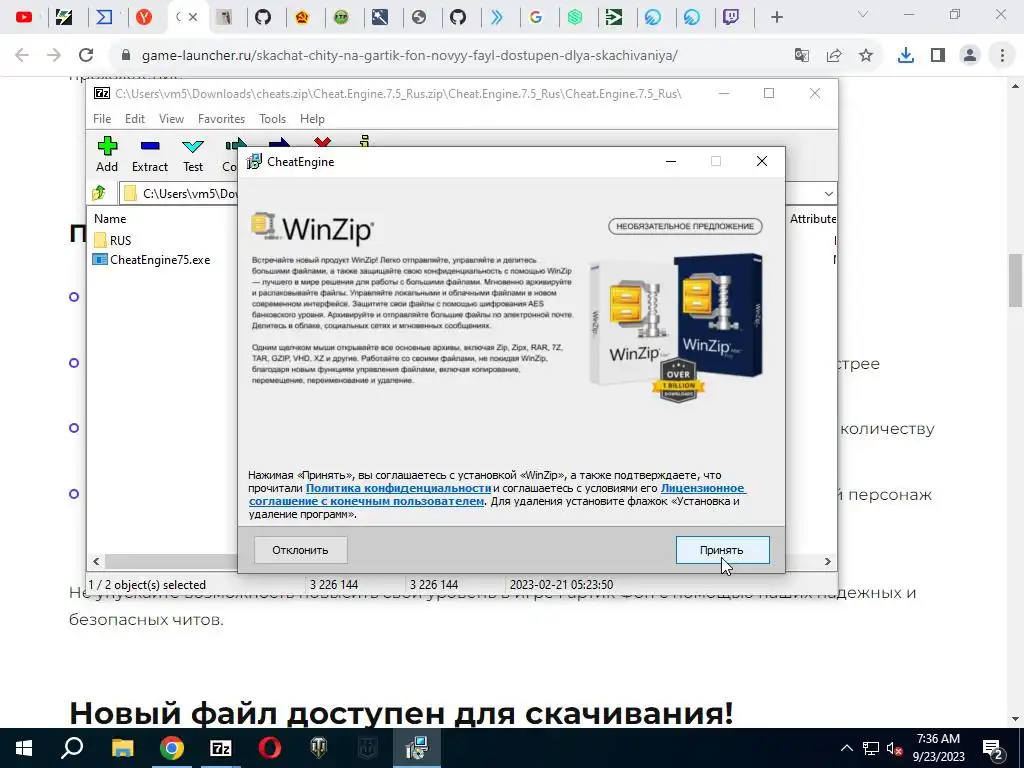This screenshot has width=1024, height=768.
Task: Open the Chrome profile menu
Action: click(970, 56)
